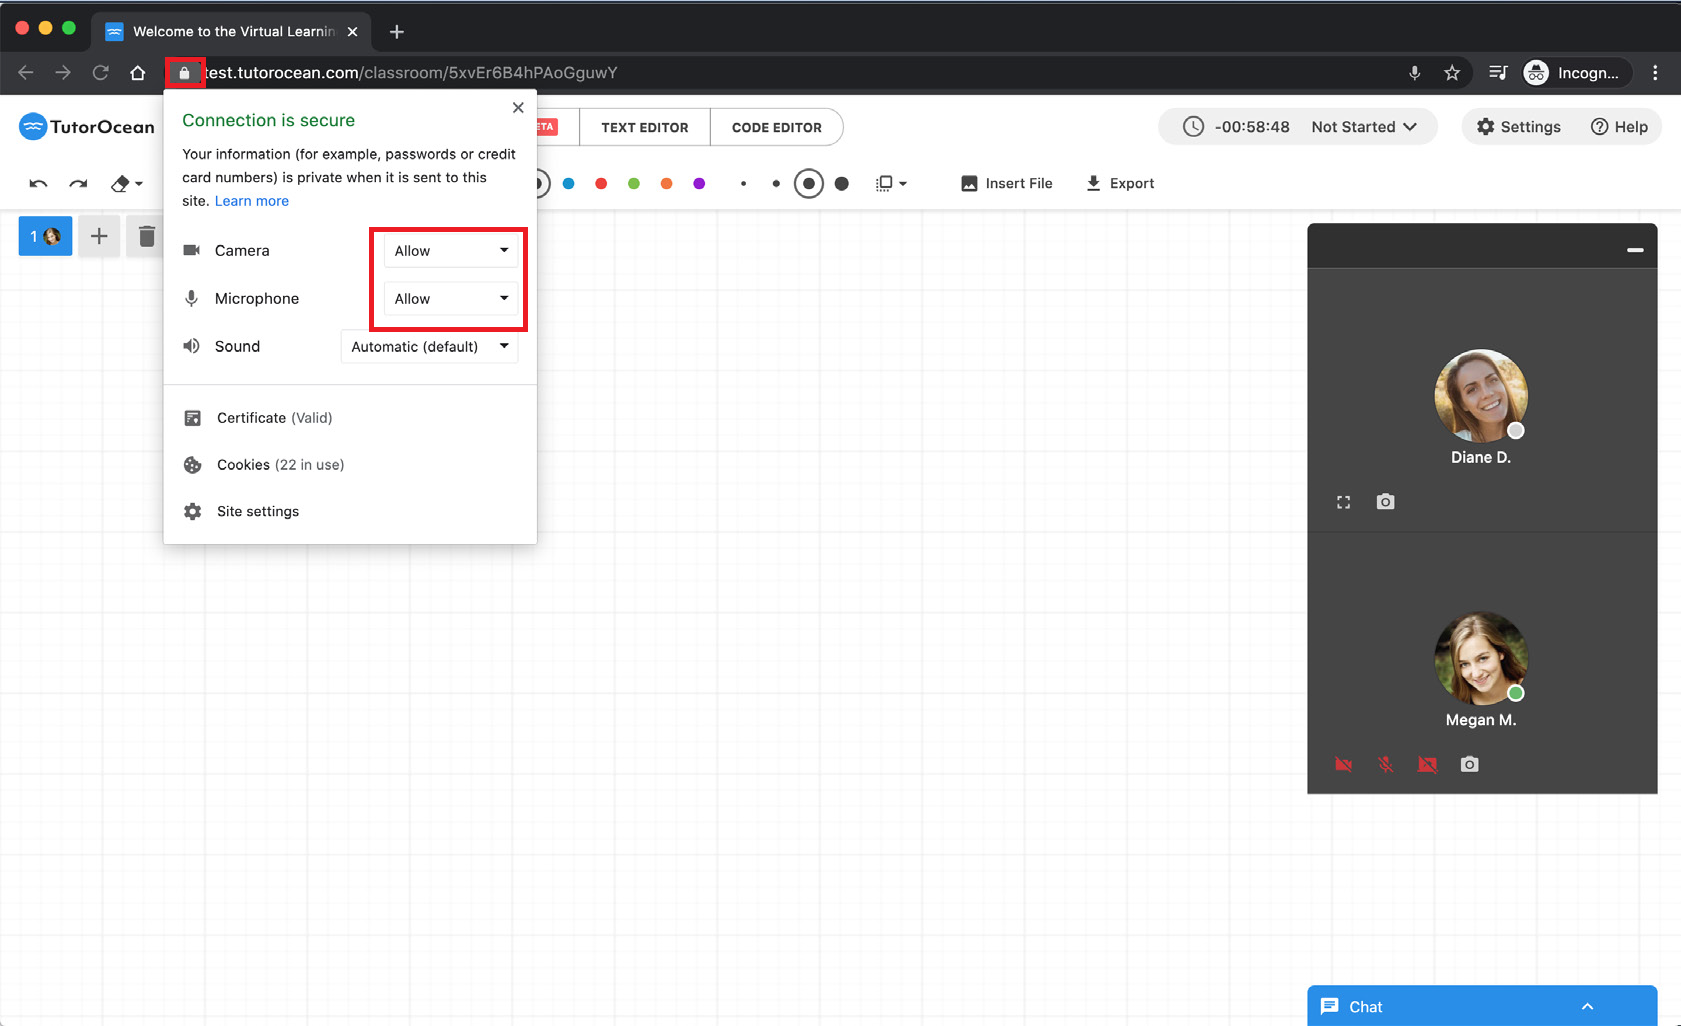This screenshot has width=1681, height=1026.
Task: Click the Export button
Action: tap(1120, 183)
